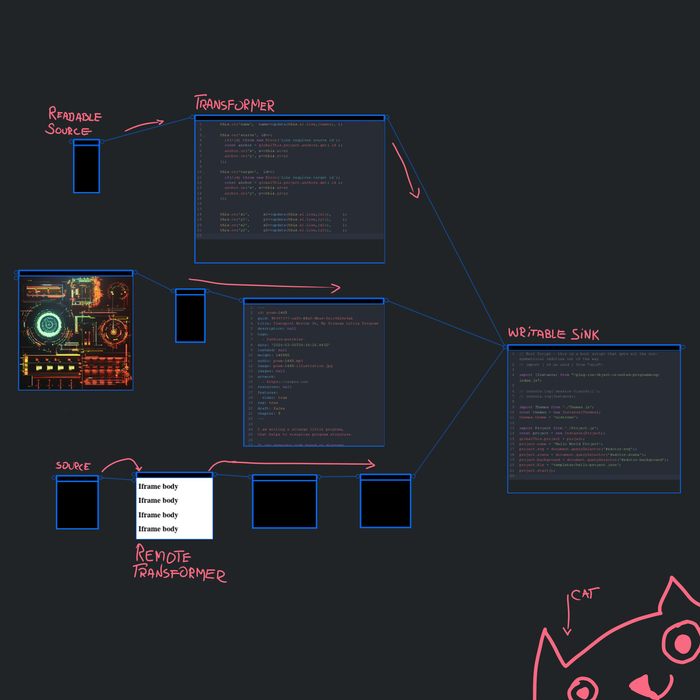Select small black node right of HUD image
This screenshot has height=700, width=700.
point(190,317)
